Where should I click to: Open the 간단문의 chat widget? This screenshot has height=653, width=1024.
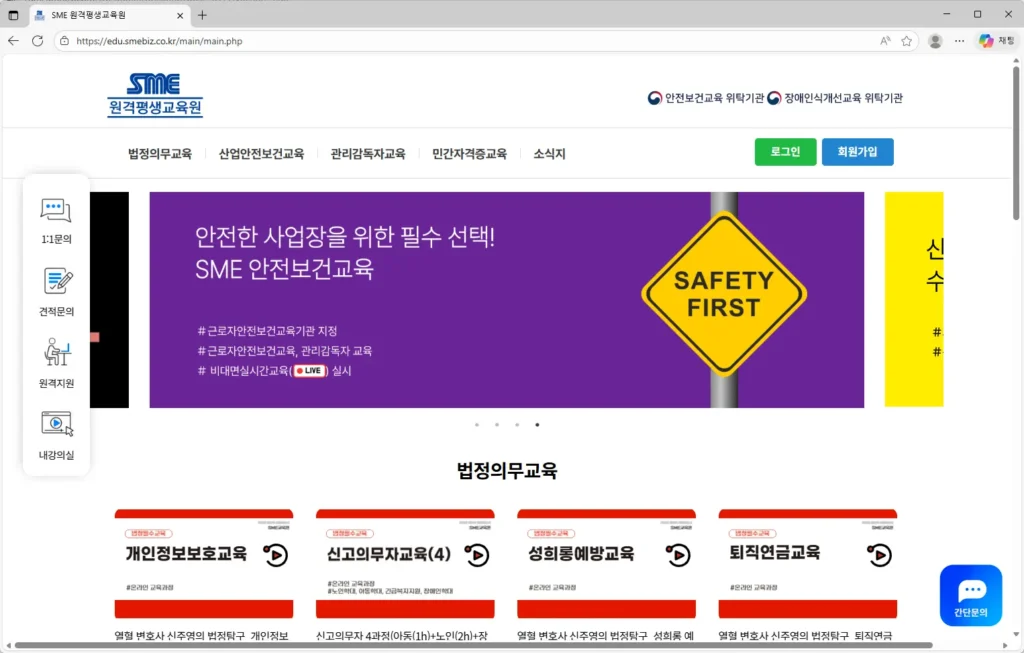point(969,595)
